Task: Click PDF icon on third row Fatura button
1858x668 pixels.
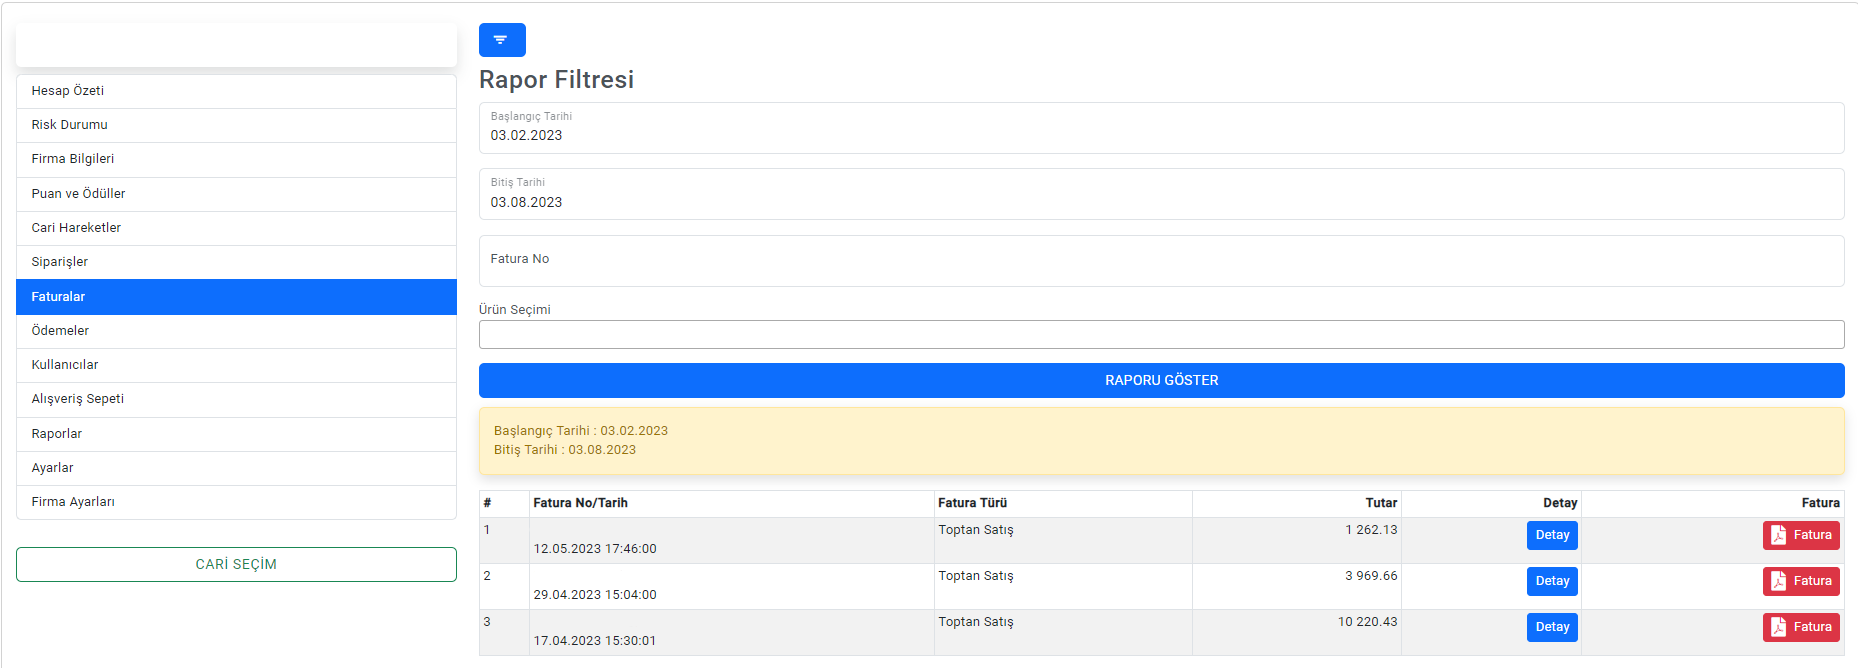Action: pyautogui.click(x=1778, y=628)
